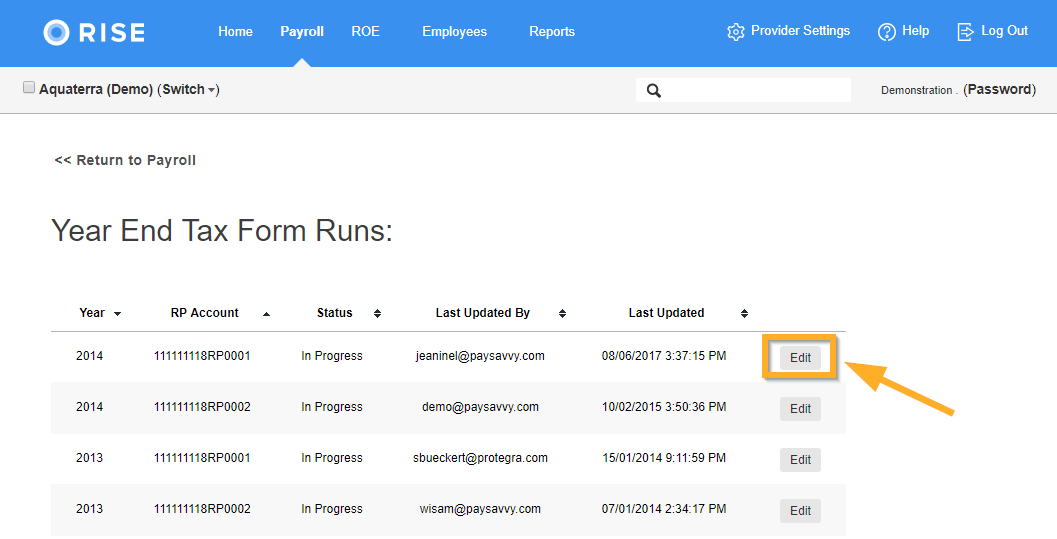Viewport: 1057px width, 539px height.
Task: Click timestamp 07/01/2014 2:34:17 PM
Action: coord(664,509)
